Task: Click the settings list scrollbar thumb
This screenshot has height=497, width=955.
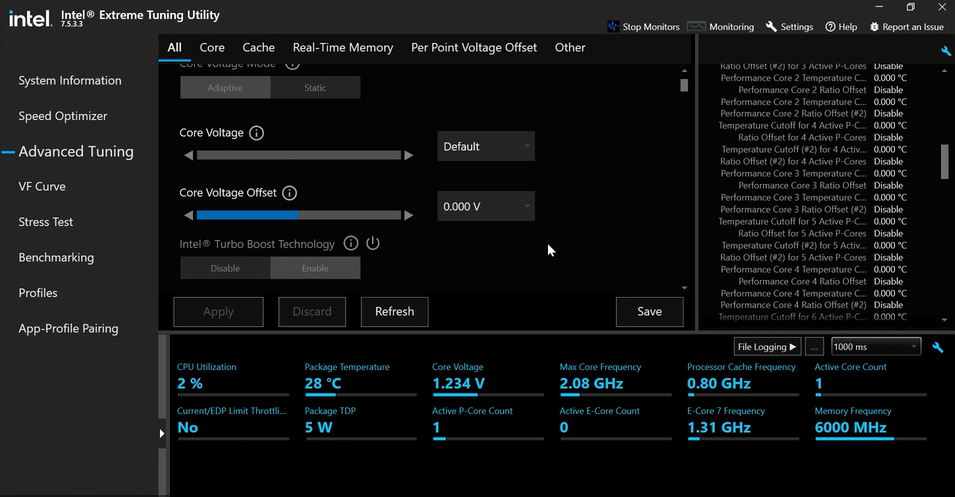Action: pyautogui.click(x=945, y=161)
